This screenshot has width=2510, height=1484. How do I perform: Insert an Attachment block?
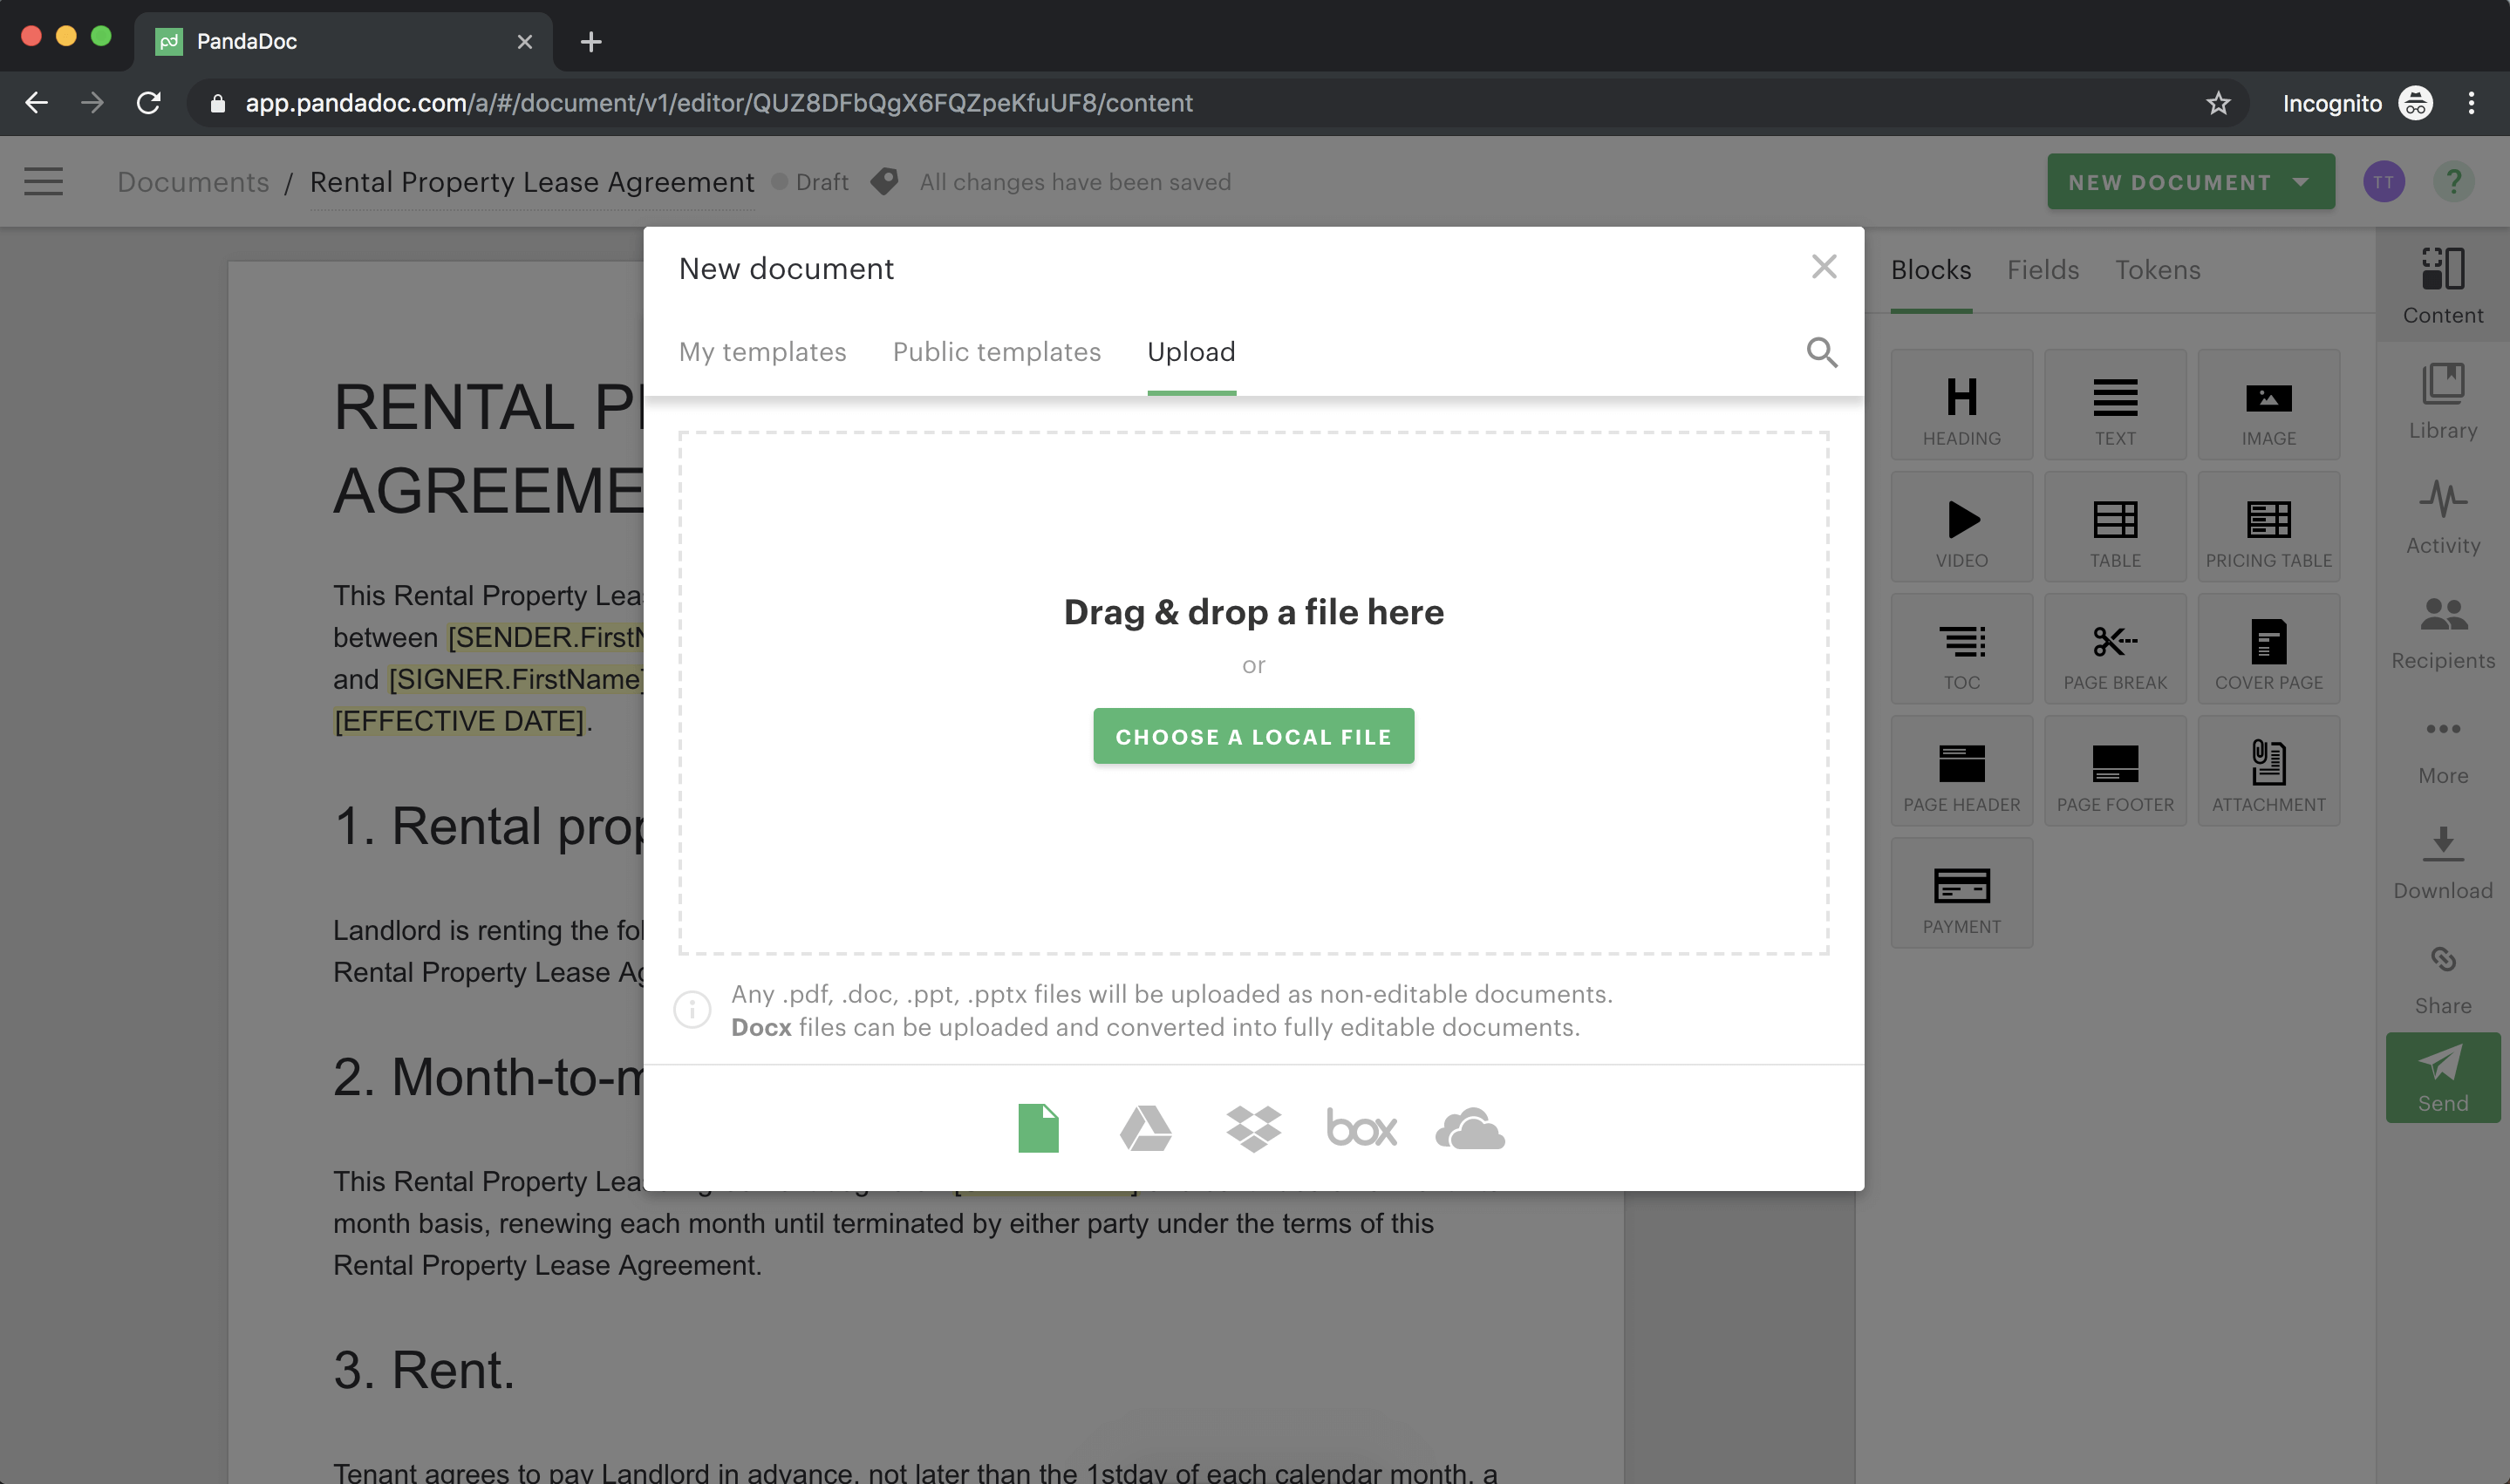click(x=2268, y=770)
